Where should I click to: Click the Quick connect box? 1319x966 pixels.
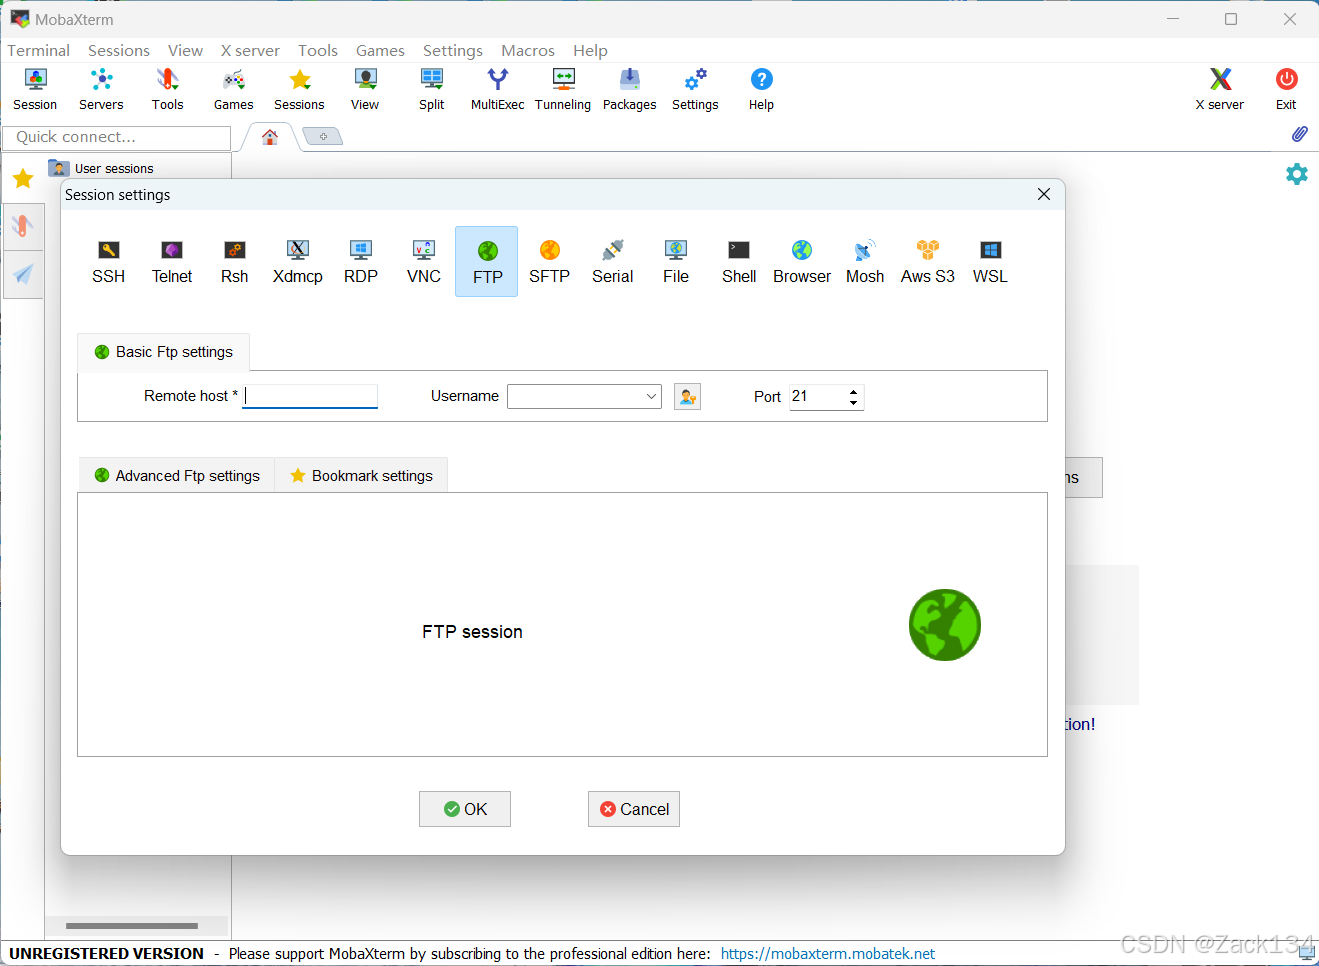tap(116, 137)
